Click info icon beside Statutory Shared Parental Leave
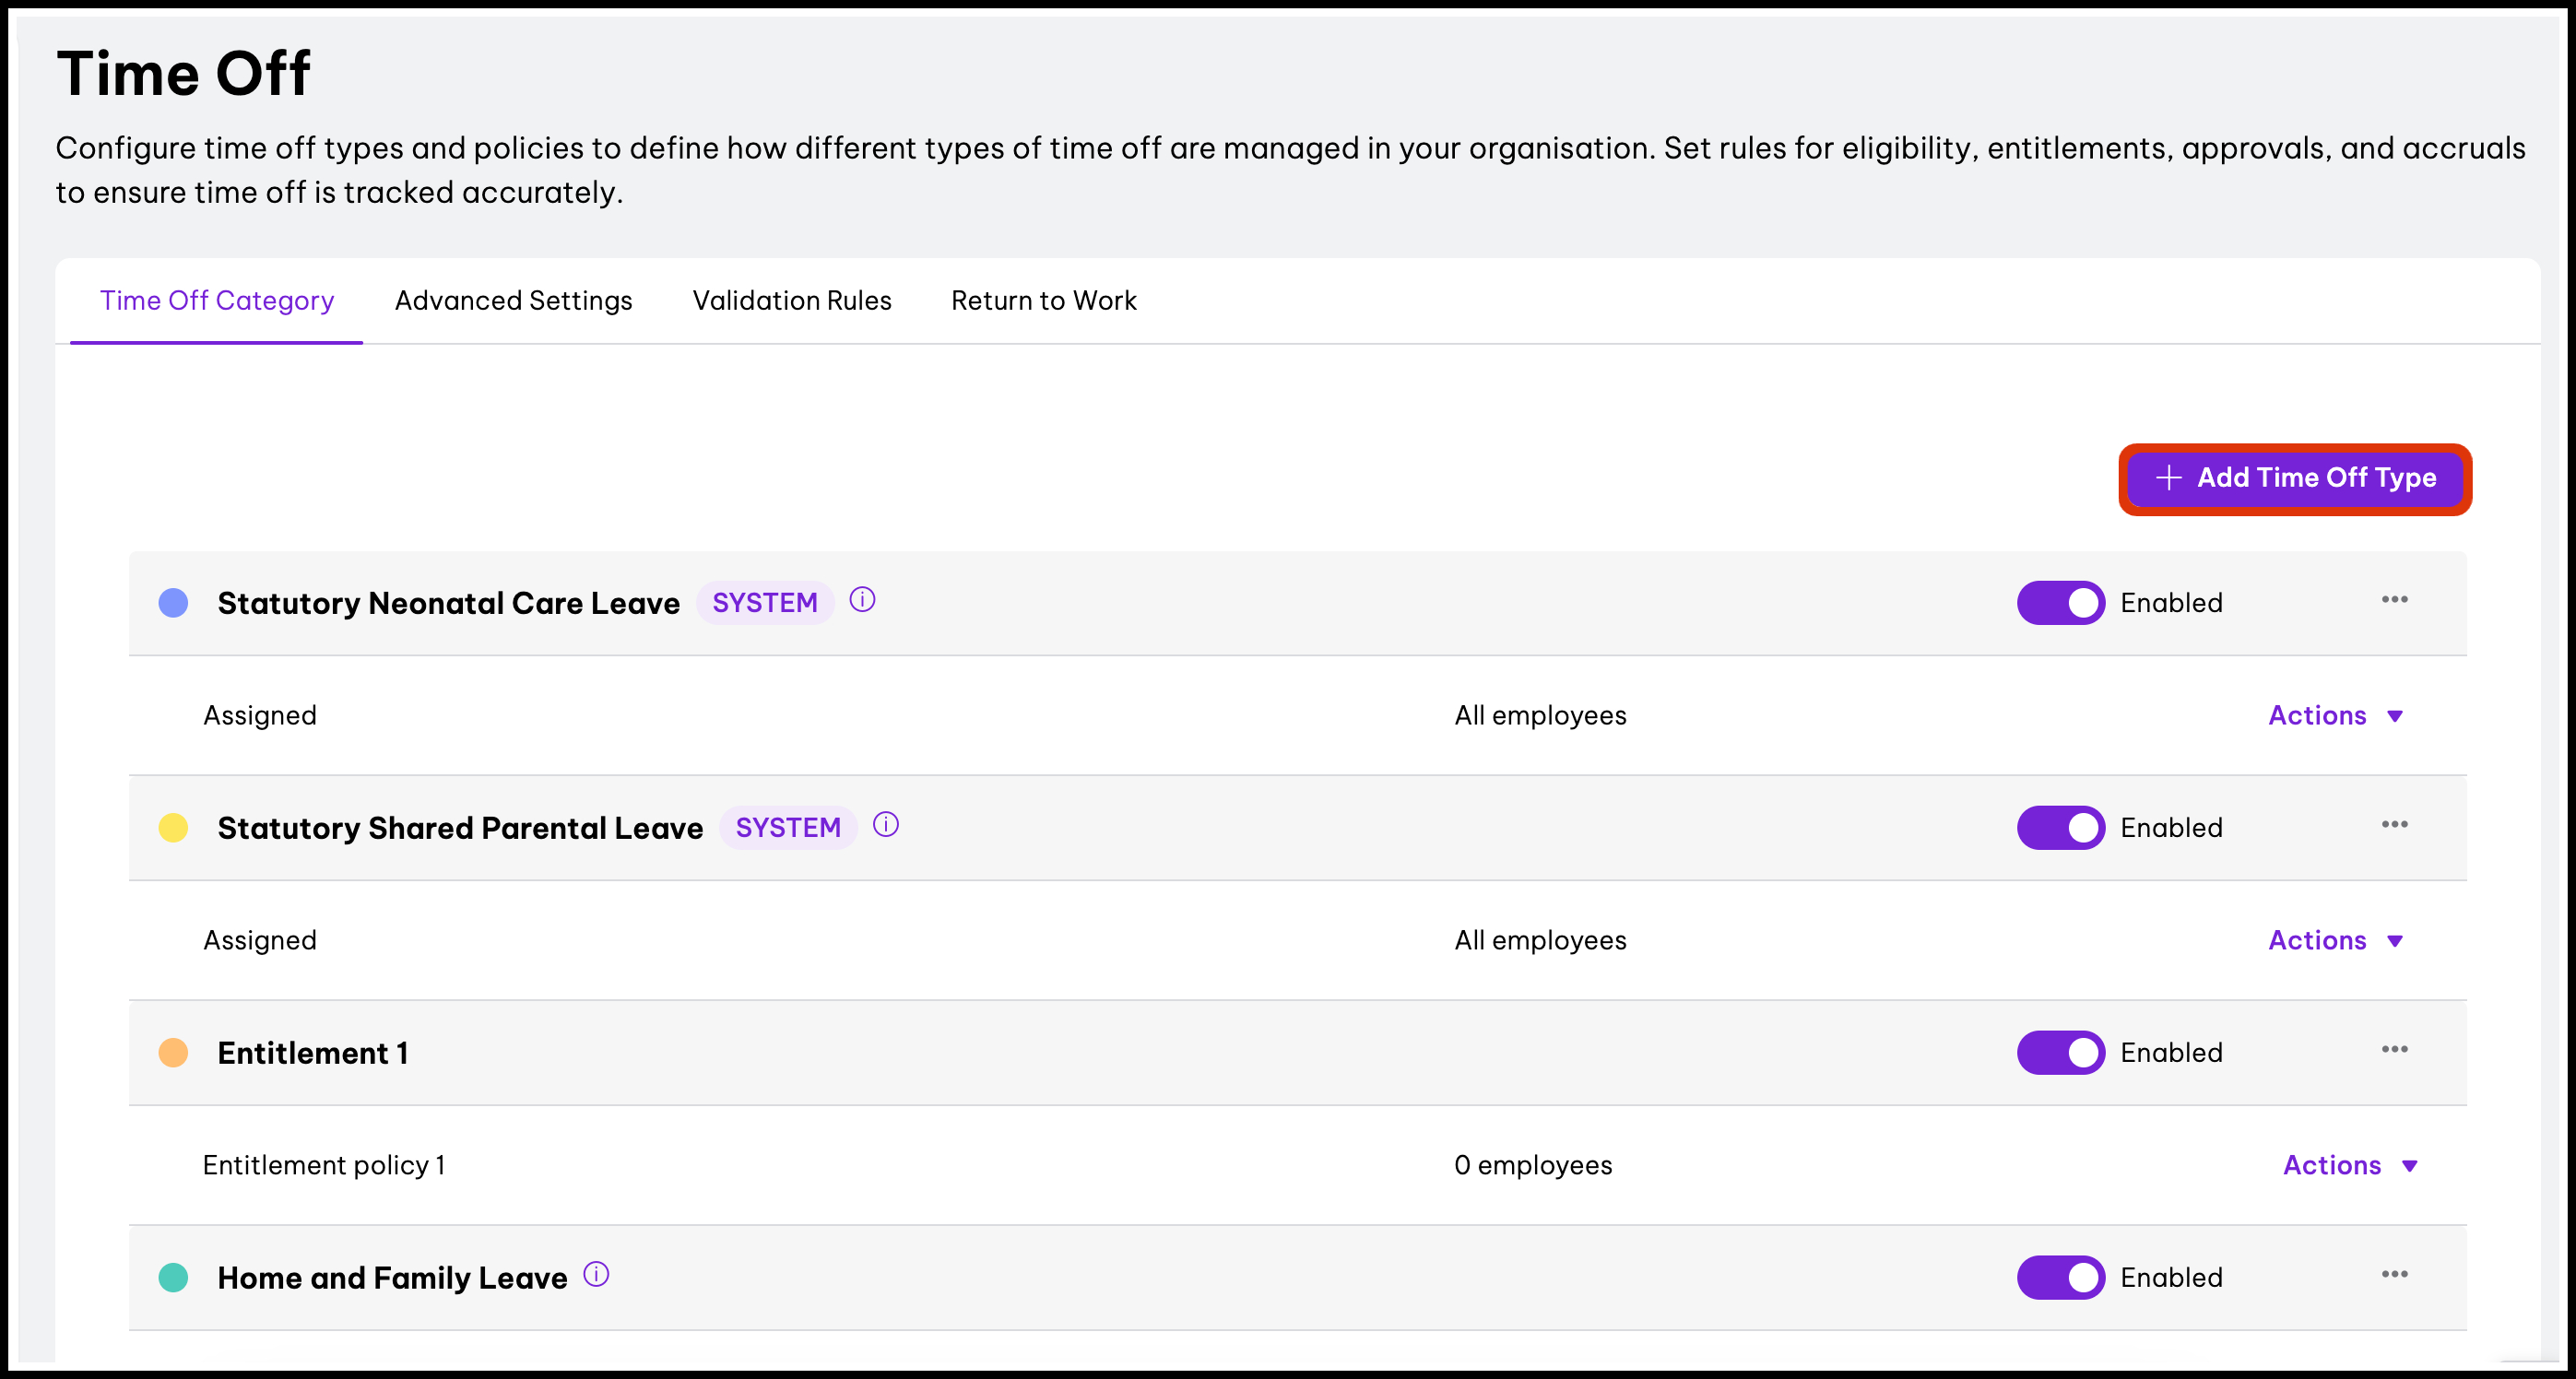This screenshot has height=1379, width=2576. (x=886, y=825)
